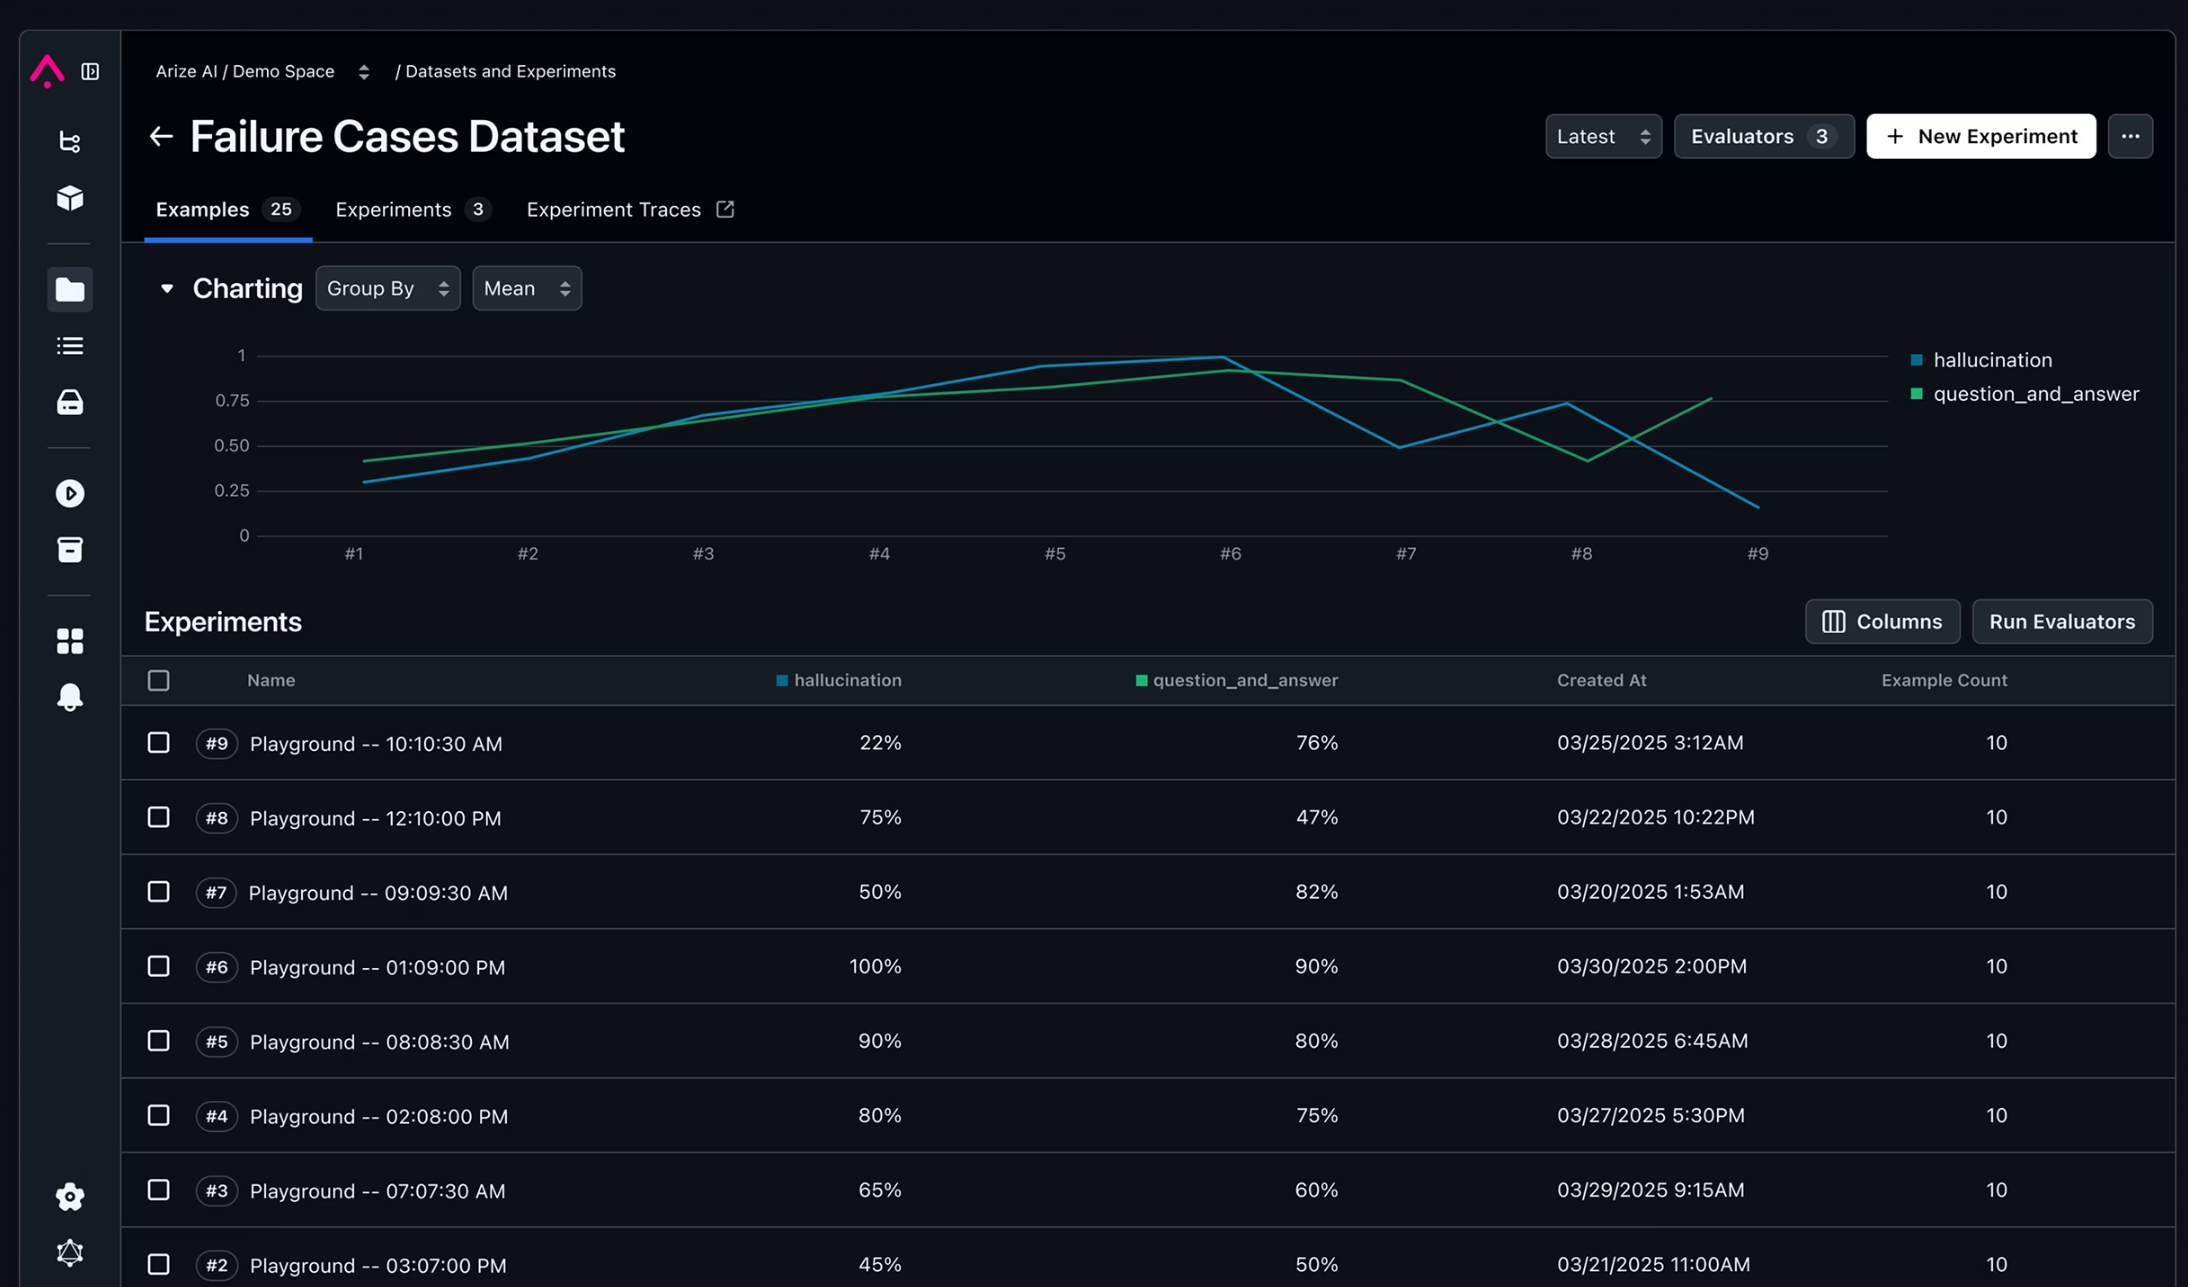Toggle the sidebar collapse icon
The image size is (2188, 1287).
(x=90, y=71)
